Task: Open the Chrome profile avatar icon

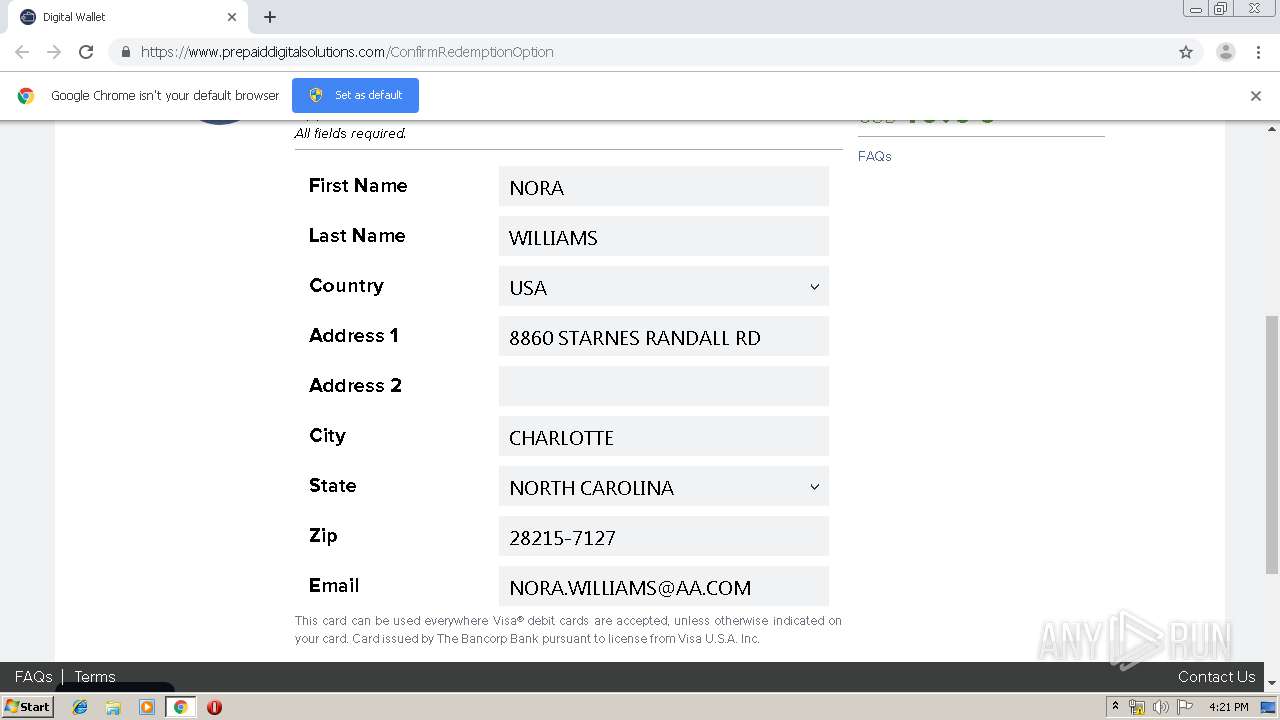Action: (x=1226, y=52)
